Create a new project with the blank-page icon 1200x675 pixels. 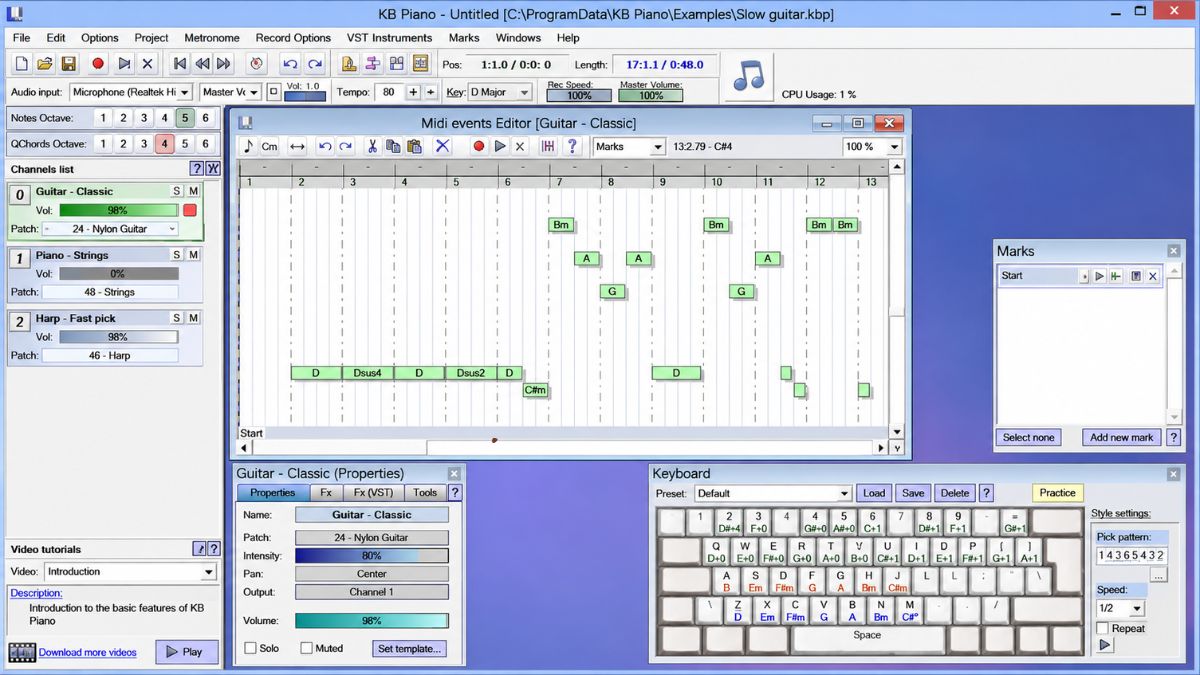pos(21,64)
